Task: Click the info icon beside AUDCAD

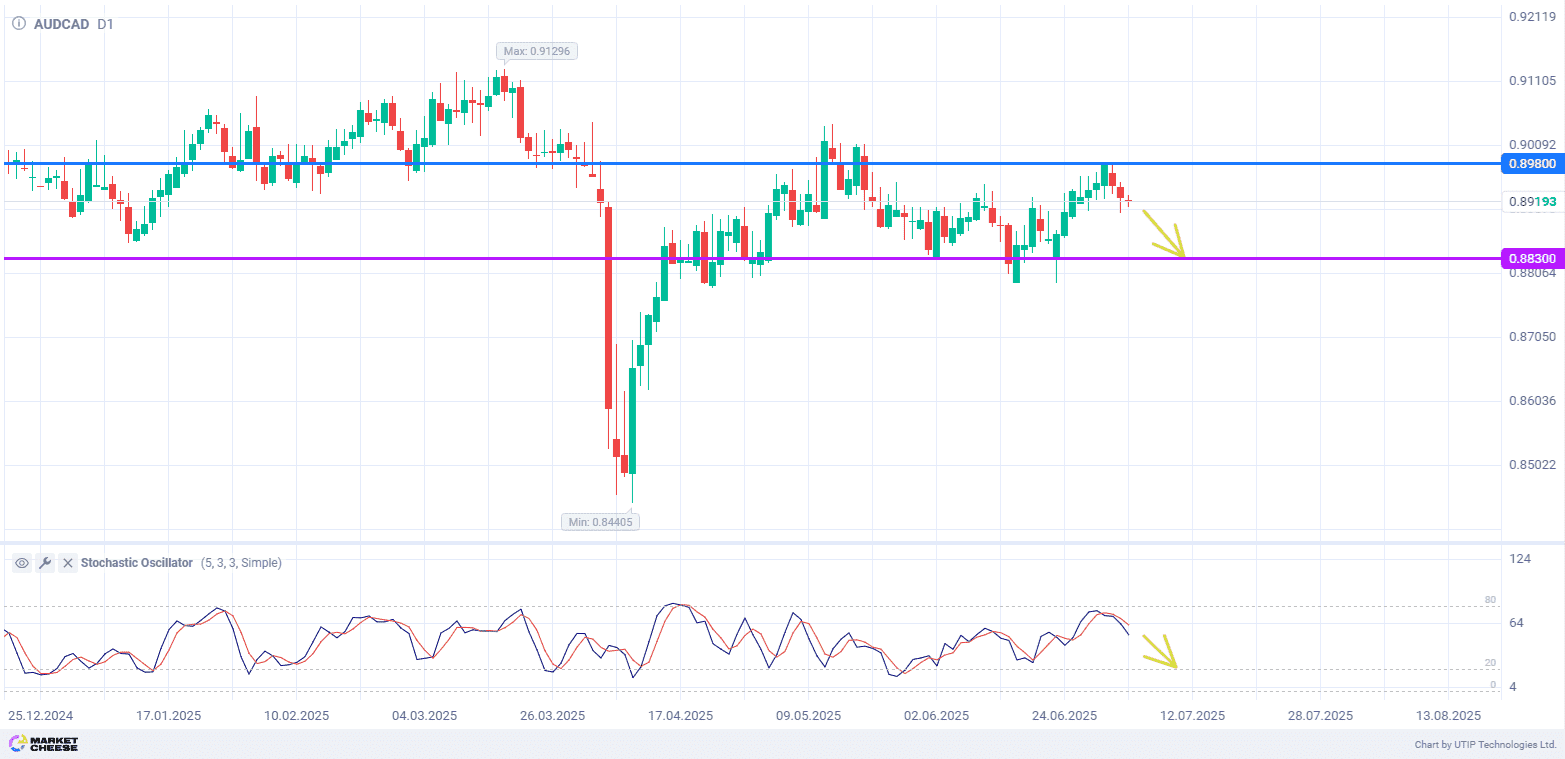Action: coord(18,24)
